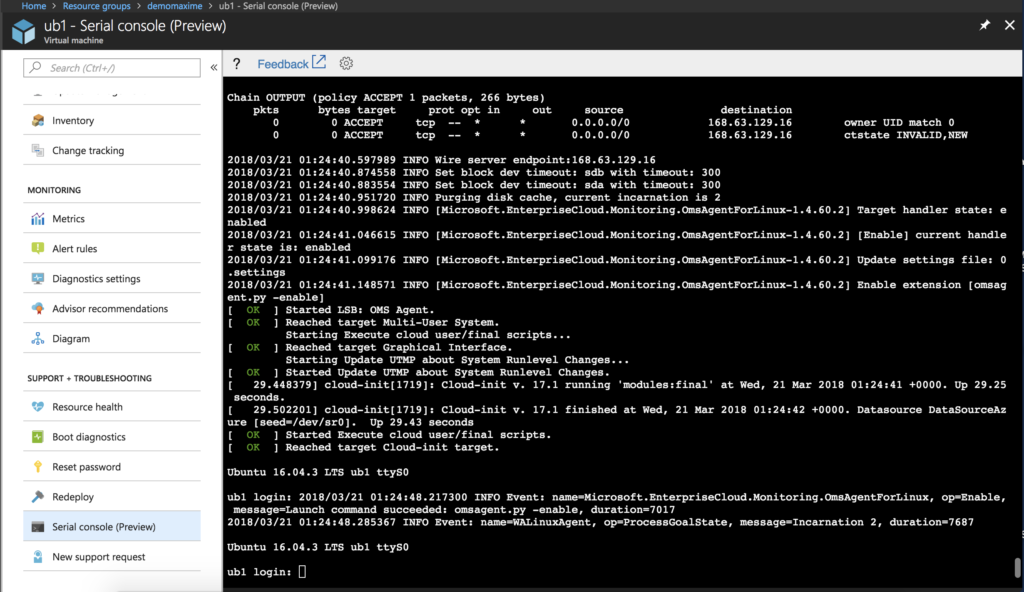
Task: Open Redeploy from the troubleshooting section
Action: pyautogui.click(x=73, y=497)
